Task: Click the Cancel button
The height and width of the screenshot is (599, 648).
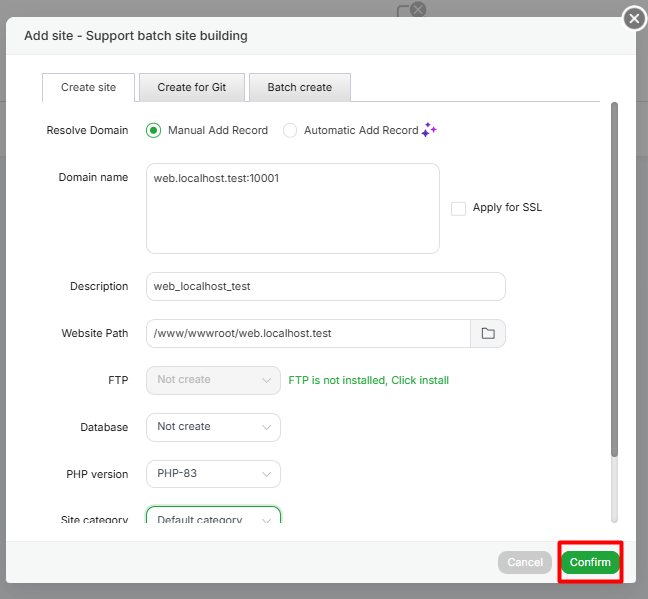Action: [524, 563]
